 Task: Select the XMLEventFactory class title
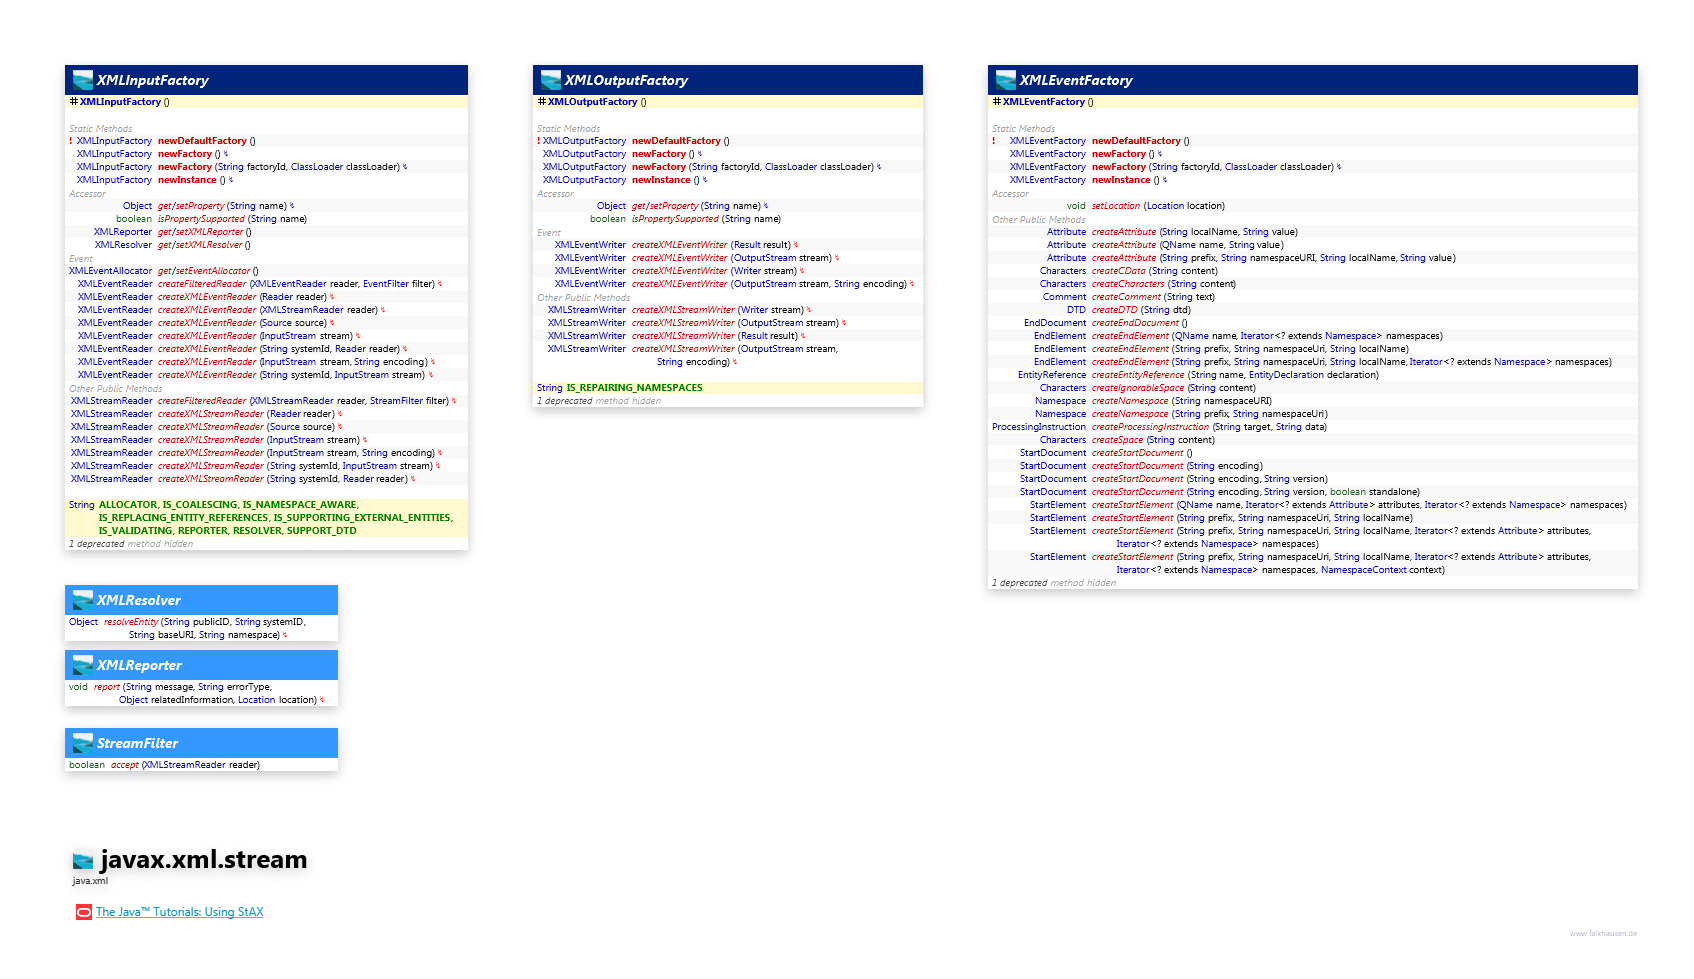click(1076, 80)
